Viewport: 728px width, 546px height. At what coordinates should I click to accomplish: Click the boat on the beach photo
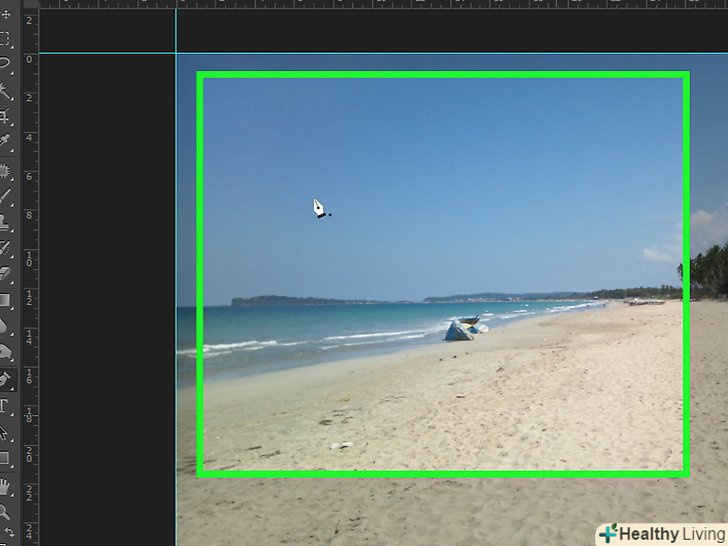[466, 328]
